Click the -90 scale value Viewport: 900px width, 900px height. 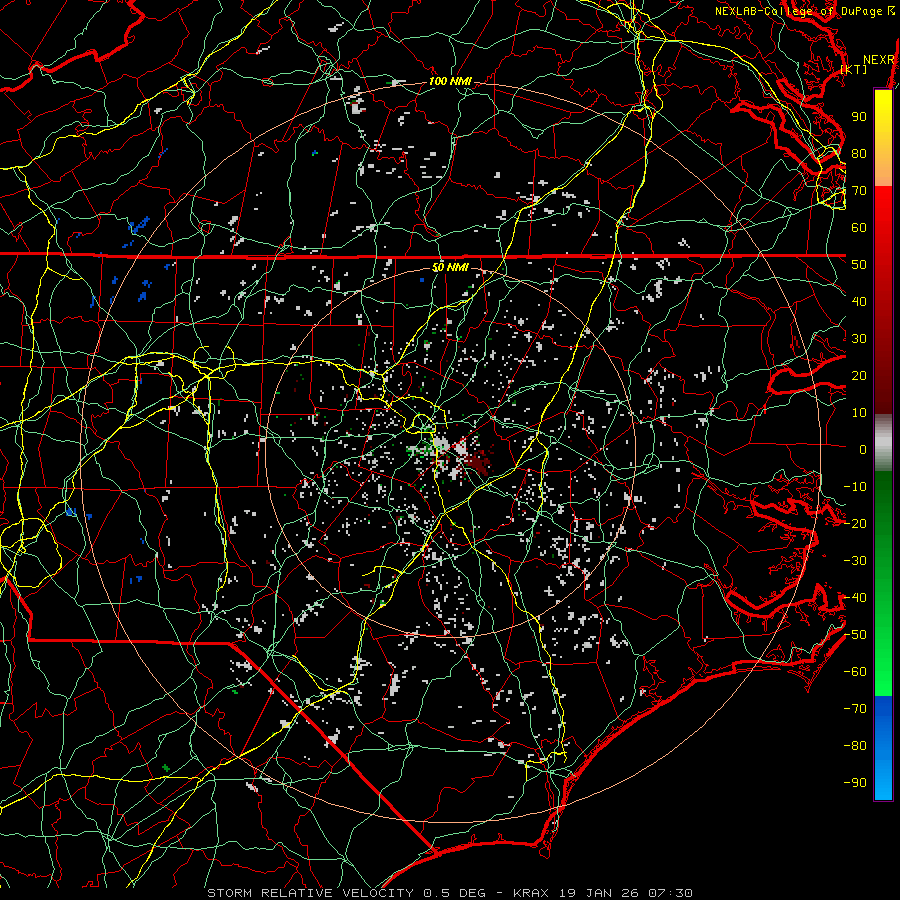(855, 783)
